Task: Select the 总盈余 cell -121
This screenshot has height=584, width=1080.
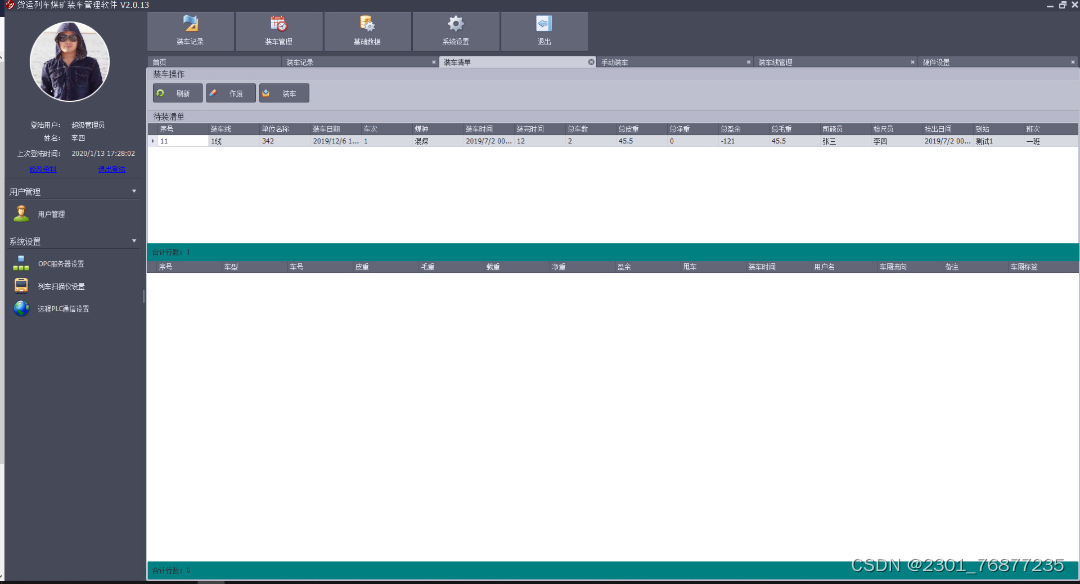Action: click(x=743, y=141)
